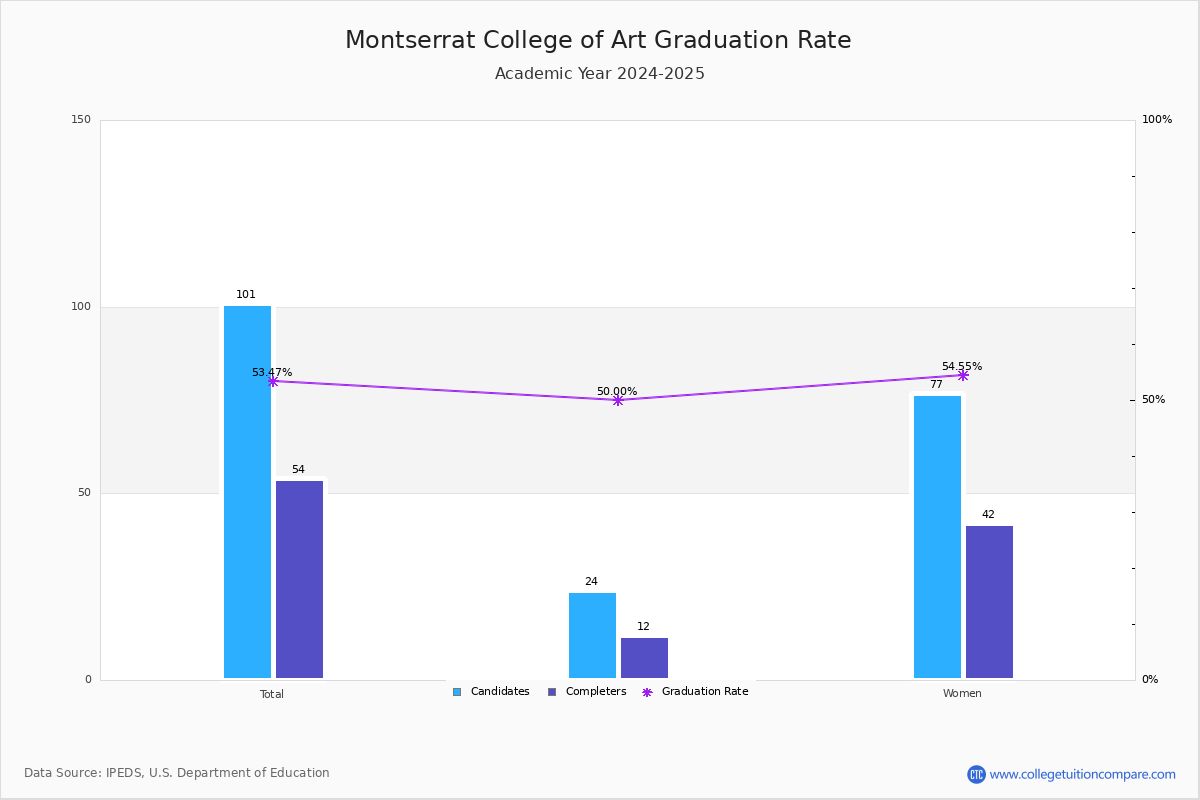Click the CTC logo icon
The image size is (1200, 800).
976,774
